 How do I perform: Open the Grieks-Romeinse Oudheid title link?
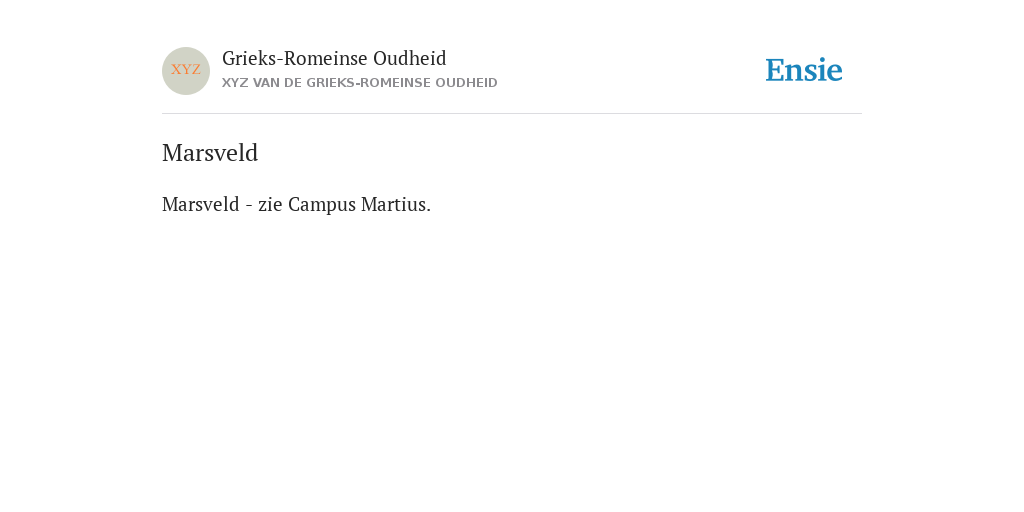click(x=334, y=58)
